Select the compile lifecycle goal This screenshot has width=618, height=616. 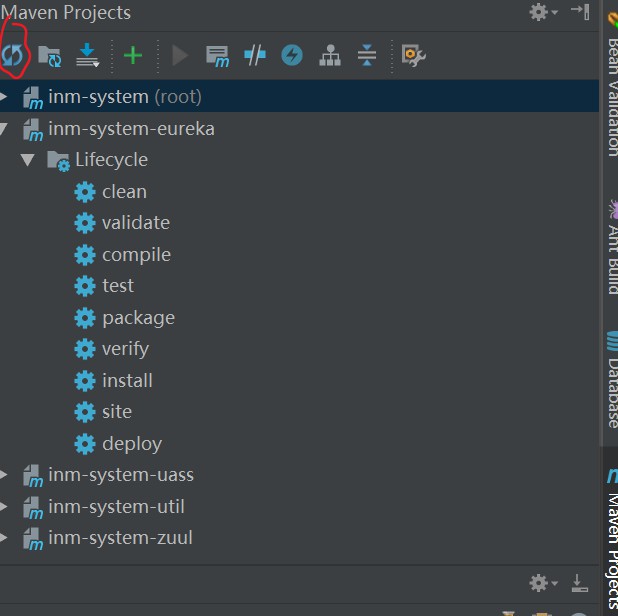[x=136, y=255]
